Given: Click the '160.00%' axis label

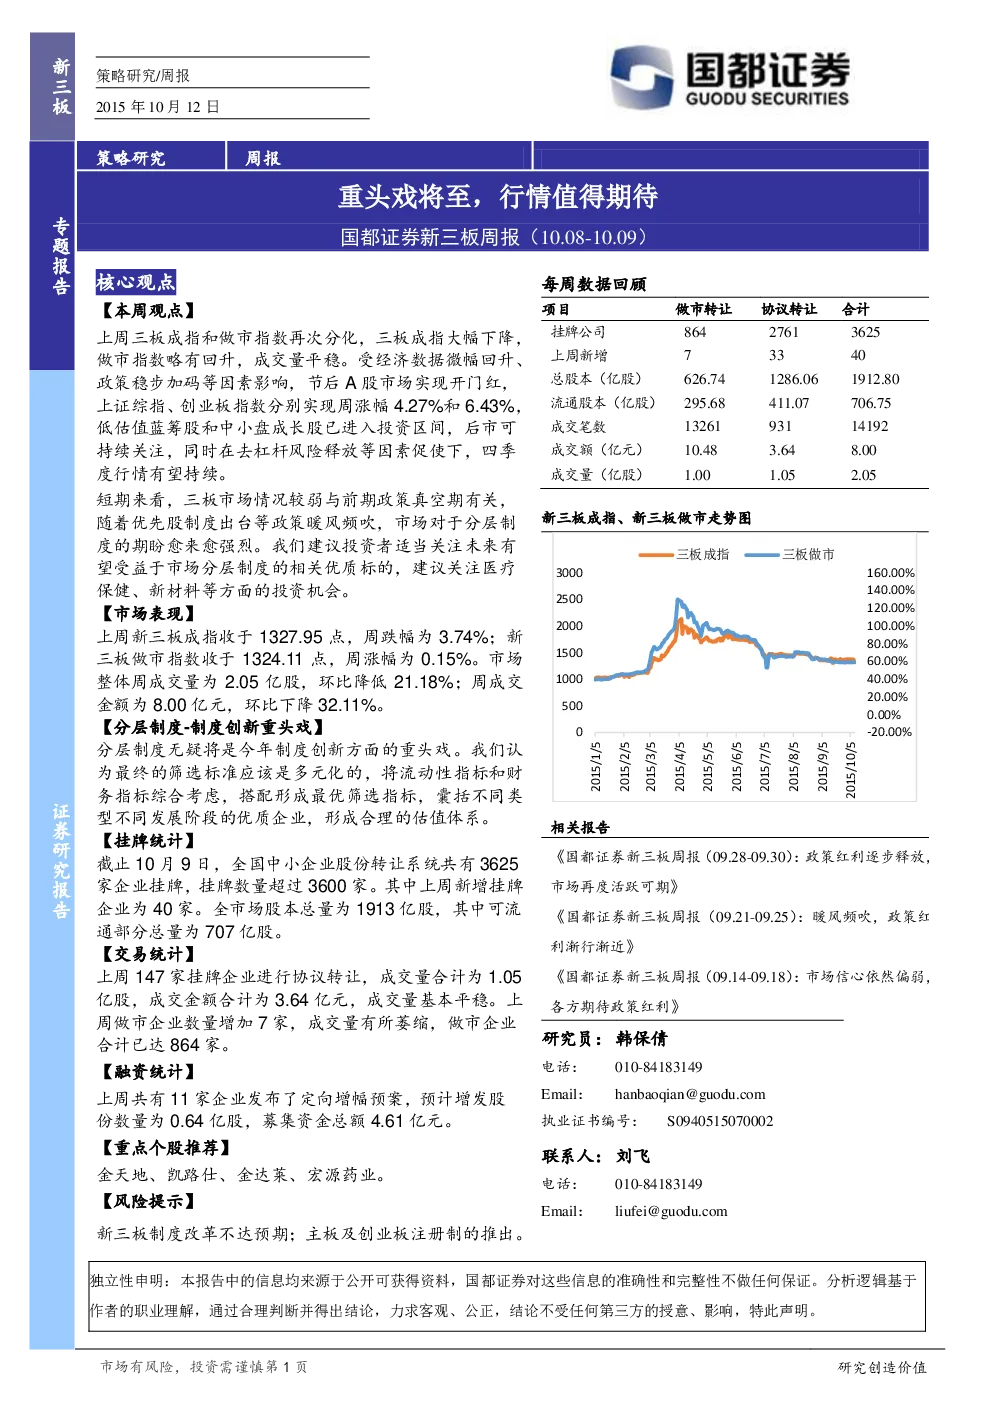Looking at the screenshot, I should [x=890, y=573].
